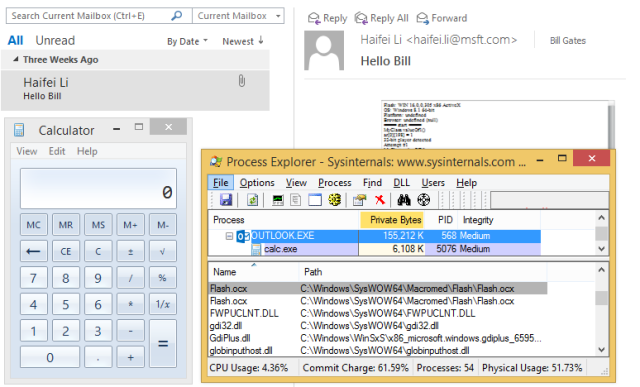Select the FWPUCLNT.DLL row in DLL list

378,313
